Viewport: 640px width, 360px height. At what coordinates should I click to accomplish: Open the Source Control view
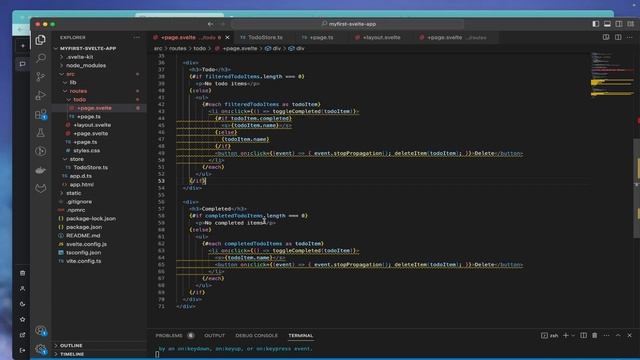tap(40, 76)
